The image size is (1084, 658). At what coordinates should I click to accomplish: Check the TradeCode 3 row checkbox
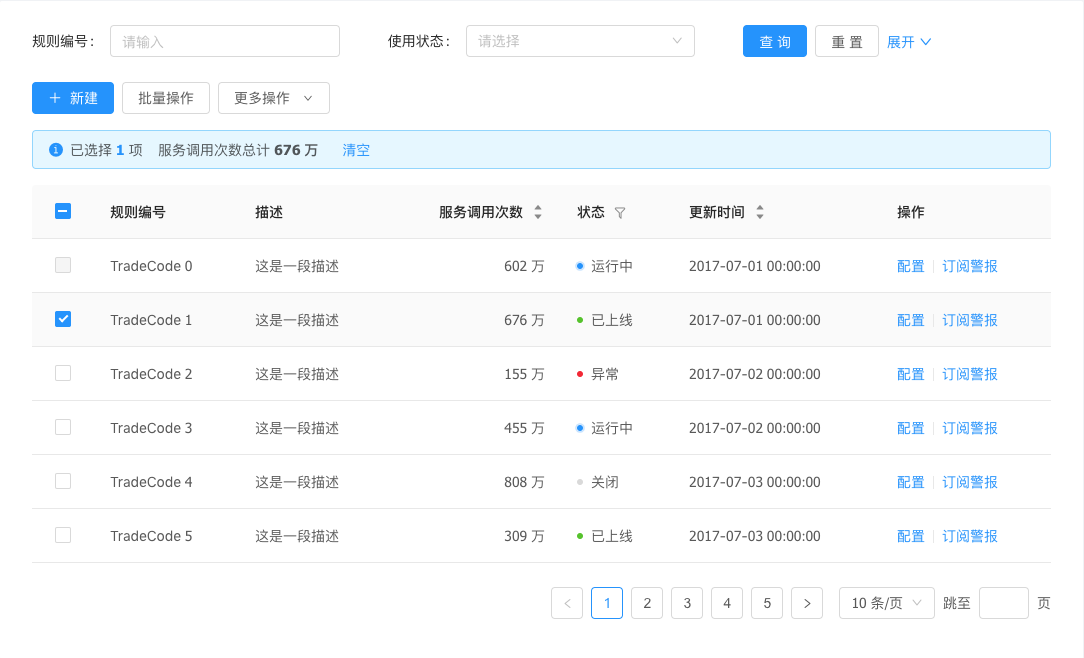63,427
